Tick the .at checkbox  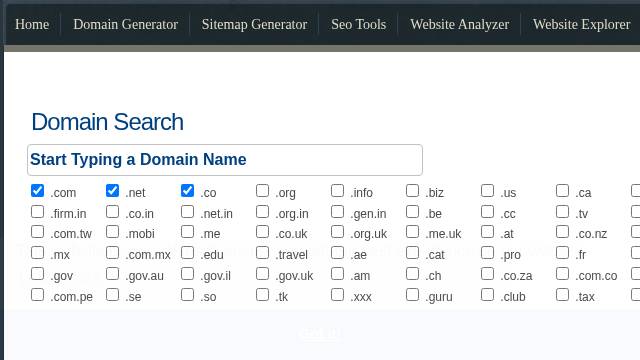coord(487,232)
